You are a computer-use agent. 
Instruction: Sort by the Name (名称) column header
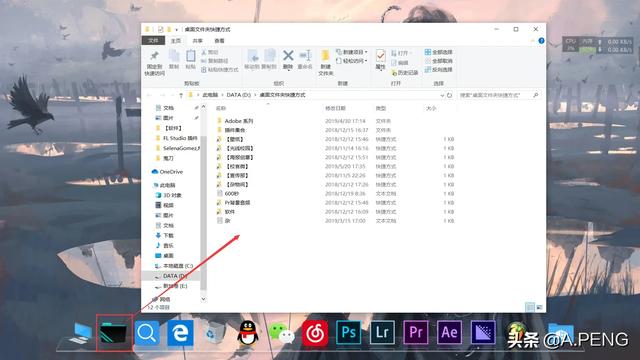pyautogui.click(x=221, y=109)
